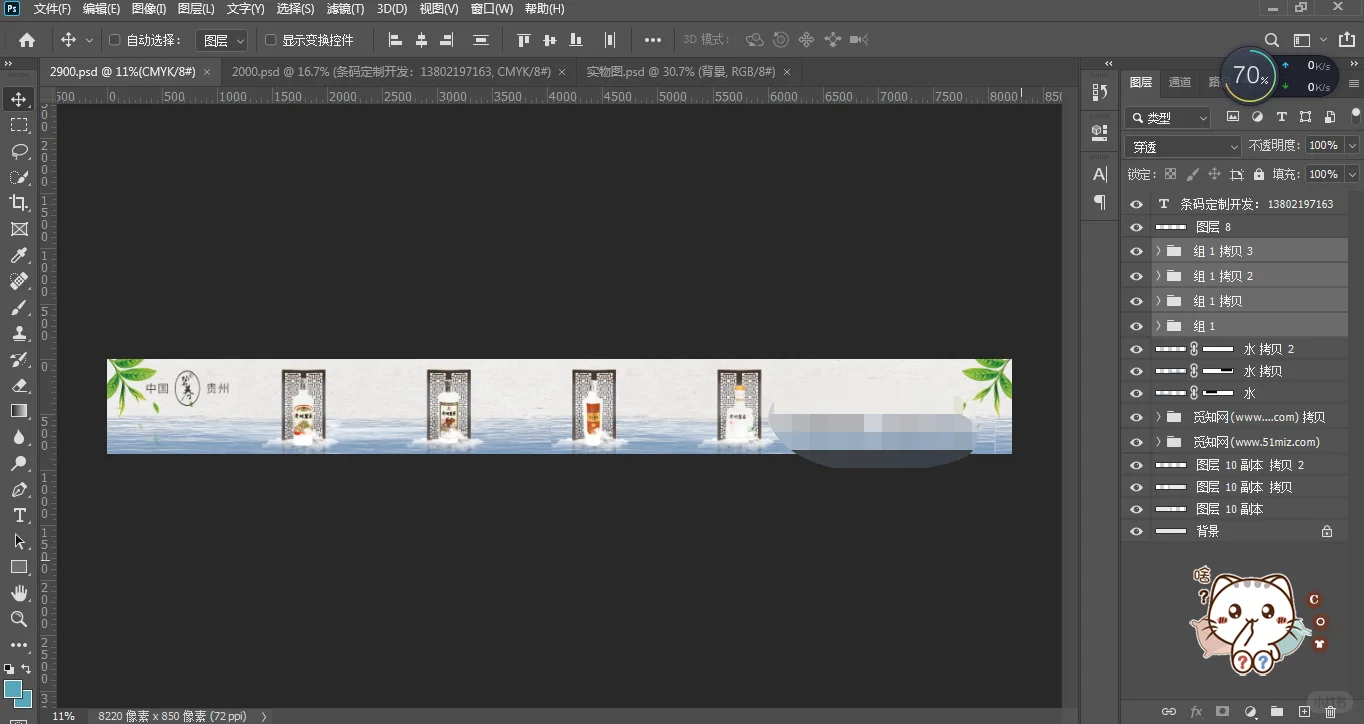Hide the 组 1 group
Image resolution: width=1364 pixels, height=724 pixels.
tap(1136, 326)
